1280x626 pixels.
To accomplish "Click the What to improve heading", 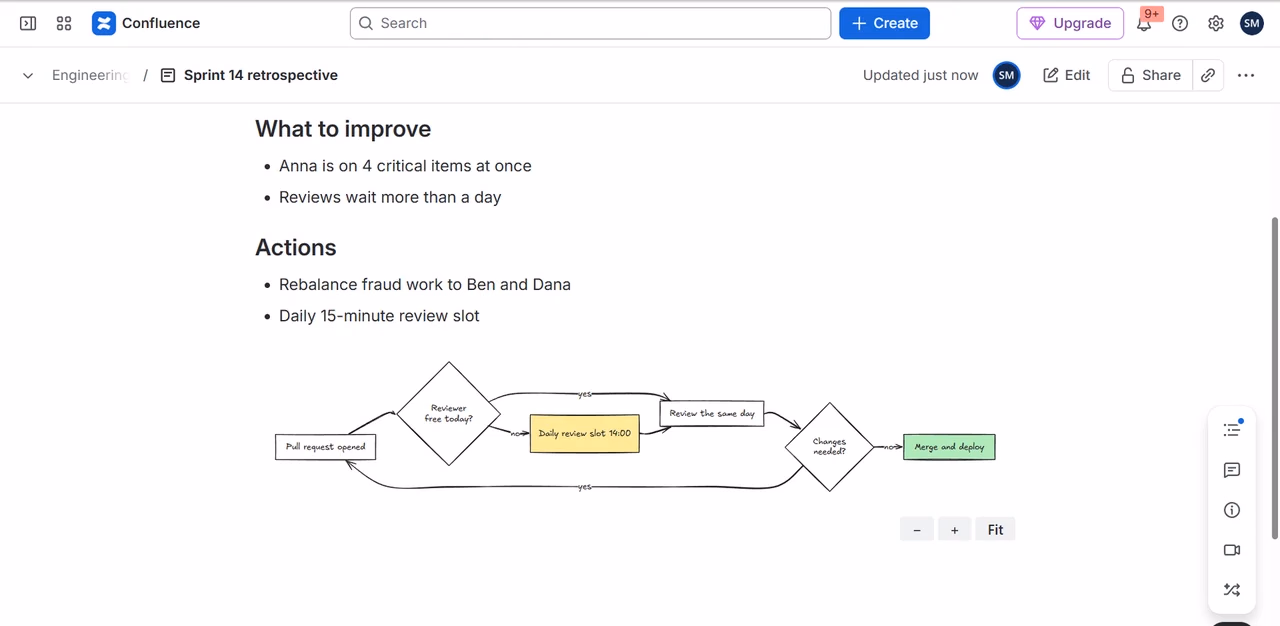I will coord(343,129).
